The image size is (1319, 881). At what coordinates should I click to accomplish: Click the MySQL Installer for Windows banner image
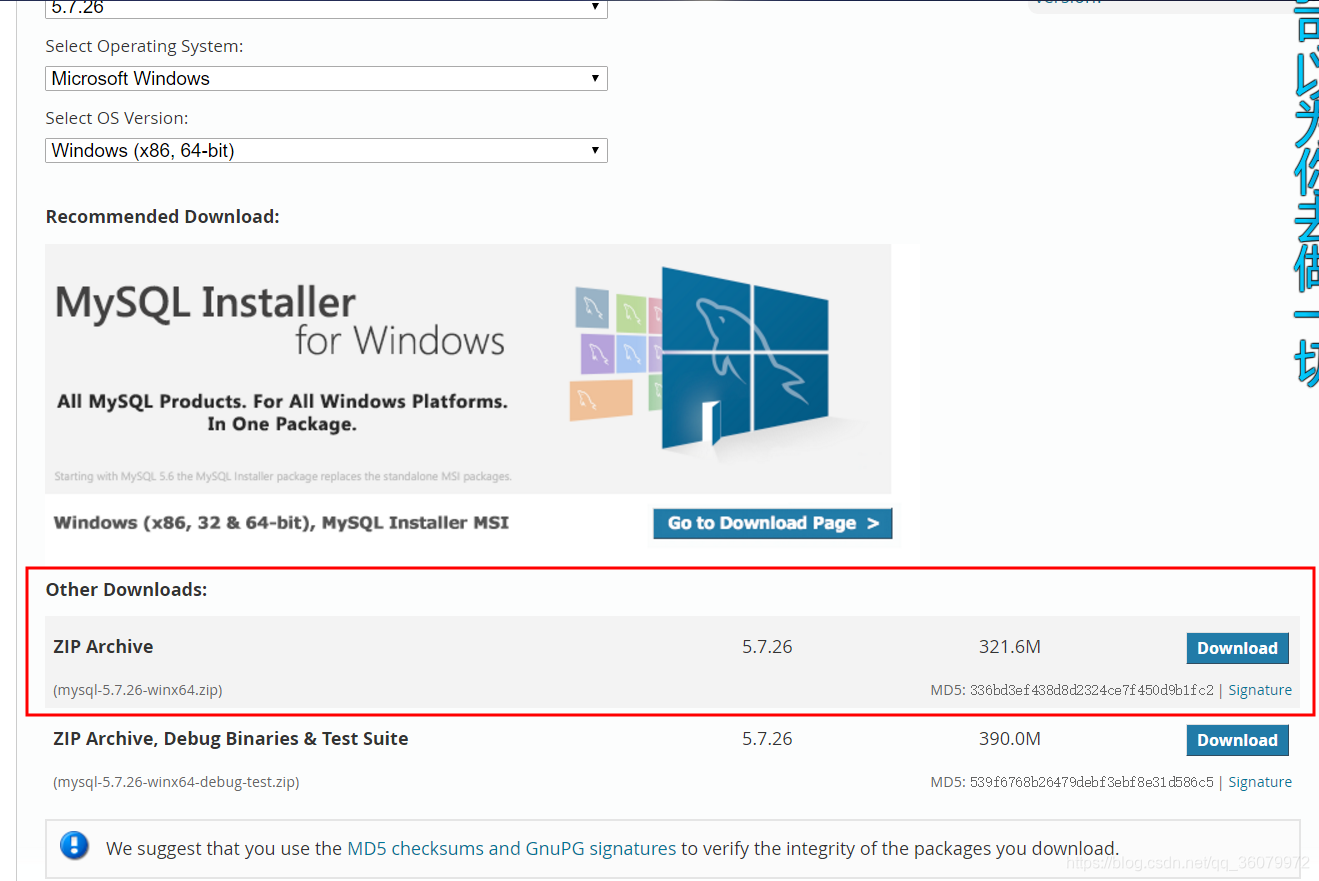coord(467,368)
